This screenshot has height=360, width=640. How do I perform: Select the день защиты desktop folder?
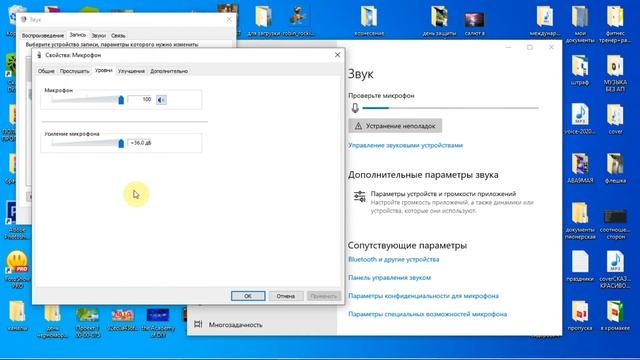[x=439, y=20]
